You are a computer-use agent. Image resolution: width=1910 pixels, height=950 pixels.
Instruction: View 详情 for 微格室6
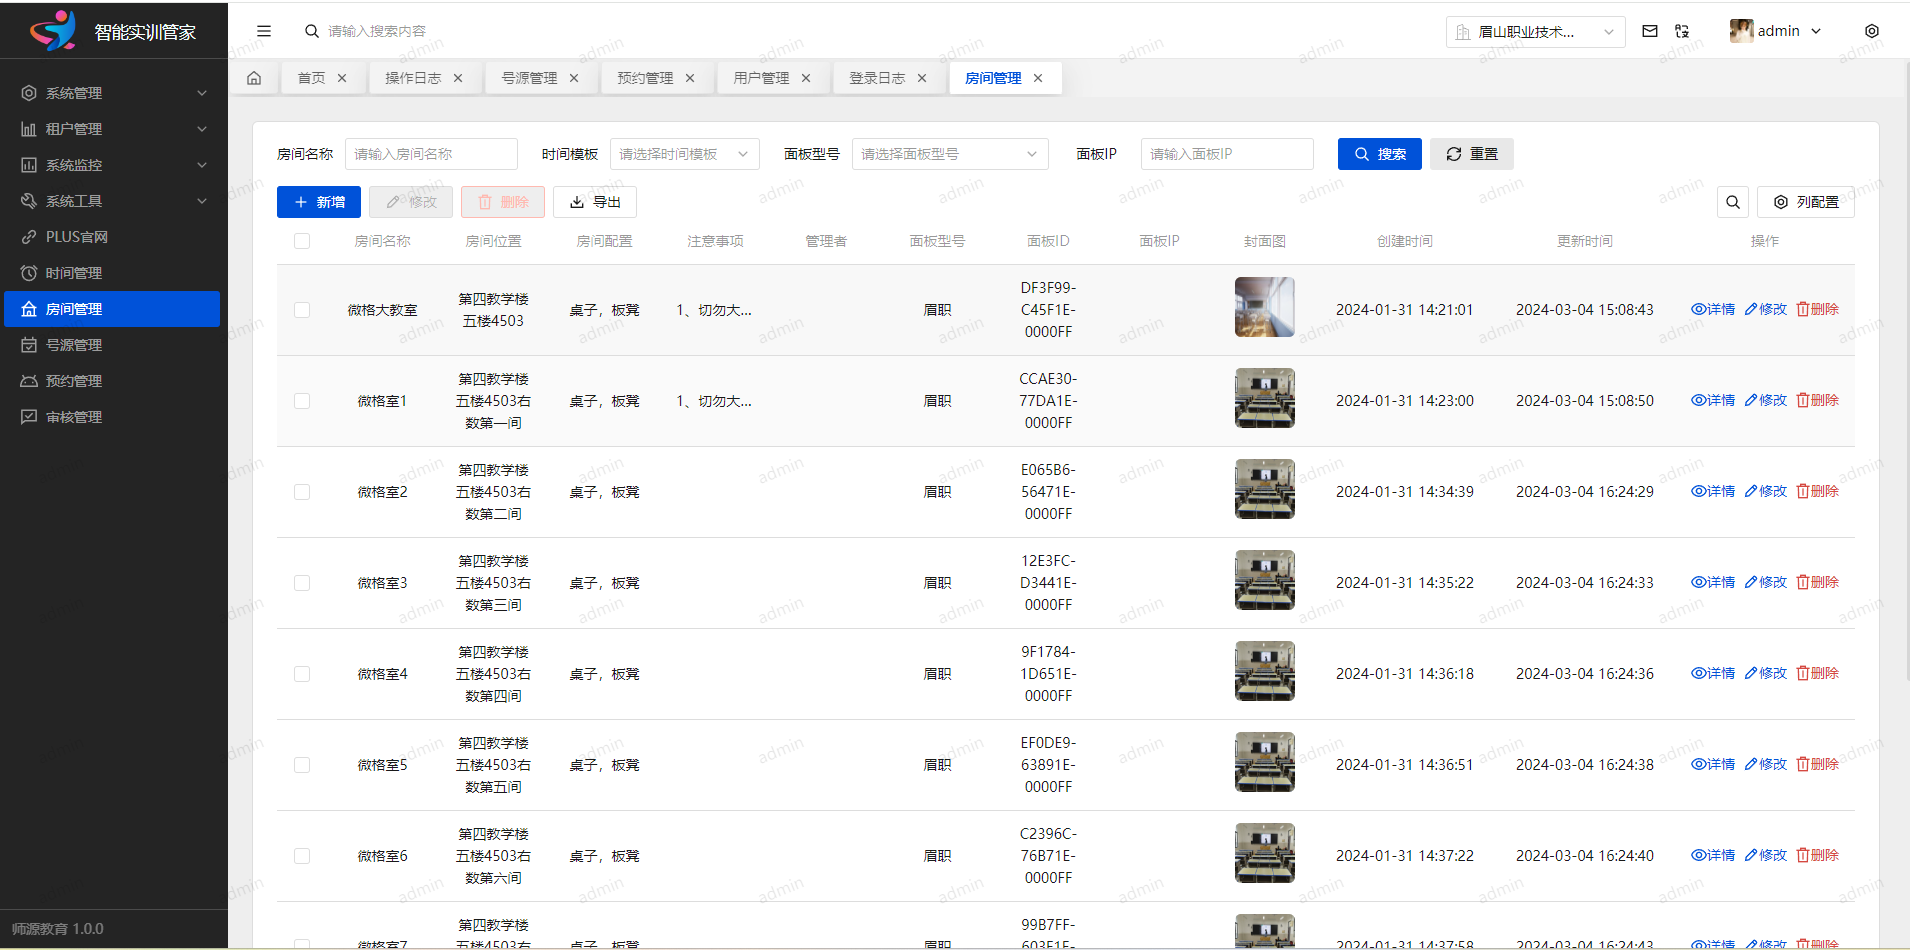1713,855
